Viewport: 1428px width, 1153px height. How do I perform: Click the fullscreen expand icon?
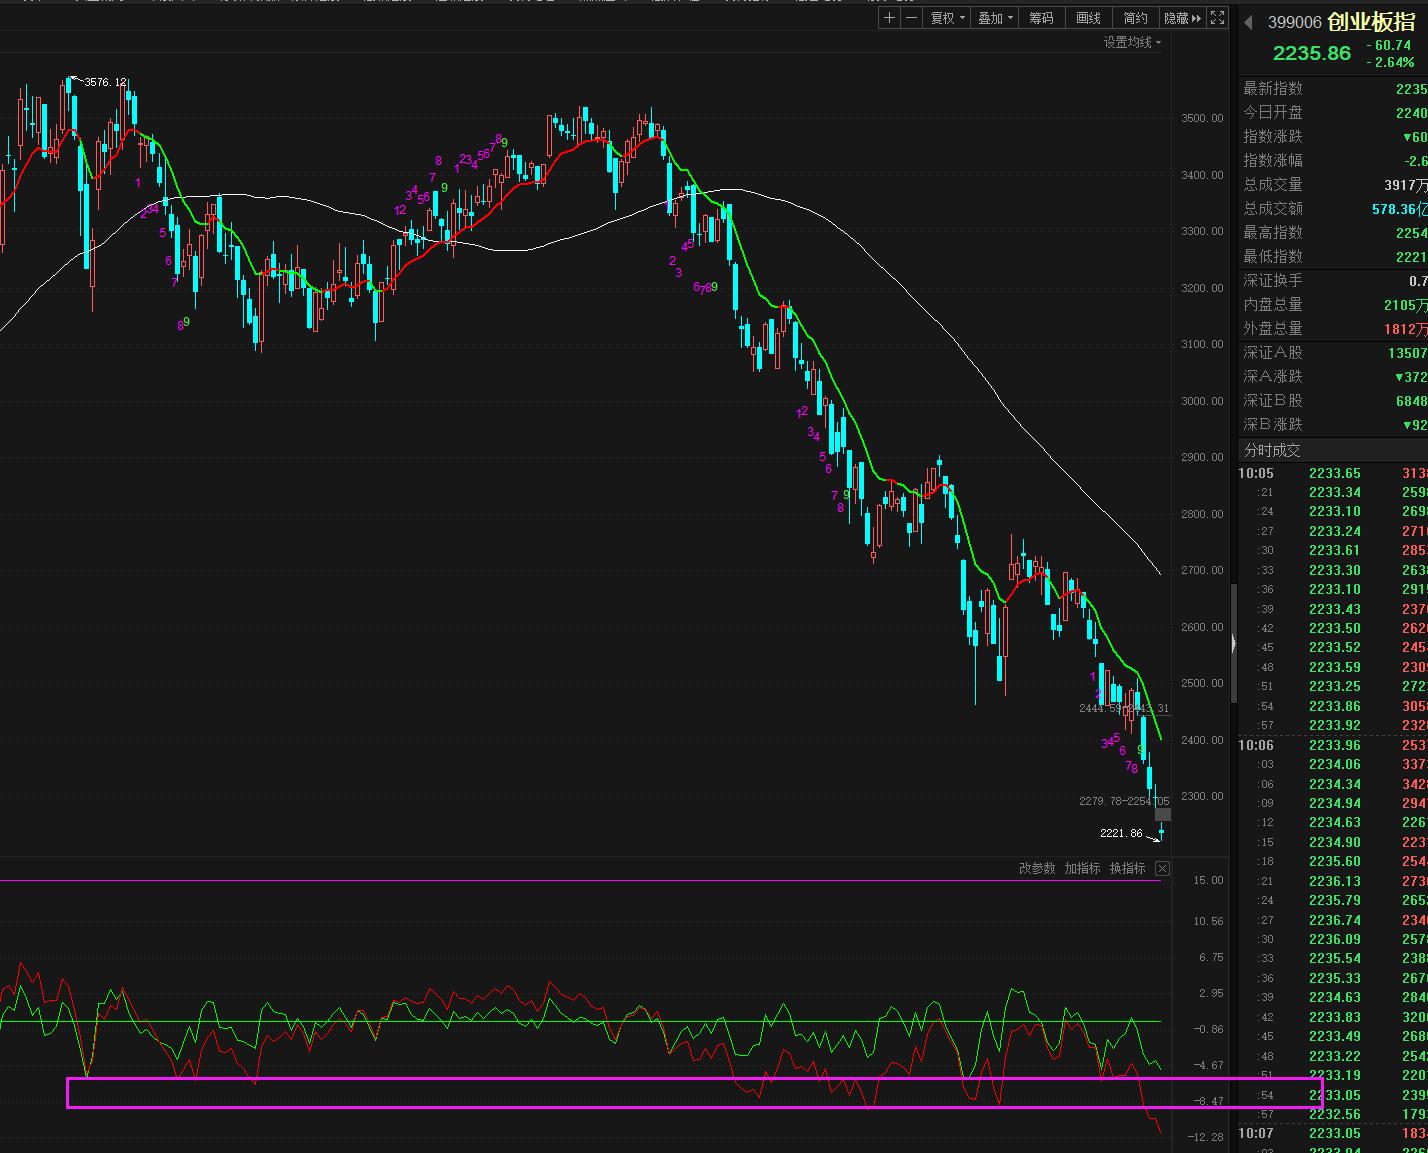(x=1217, y=18)
